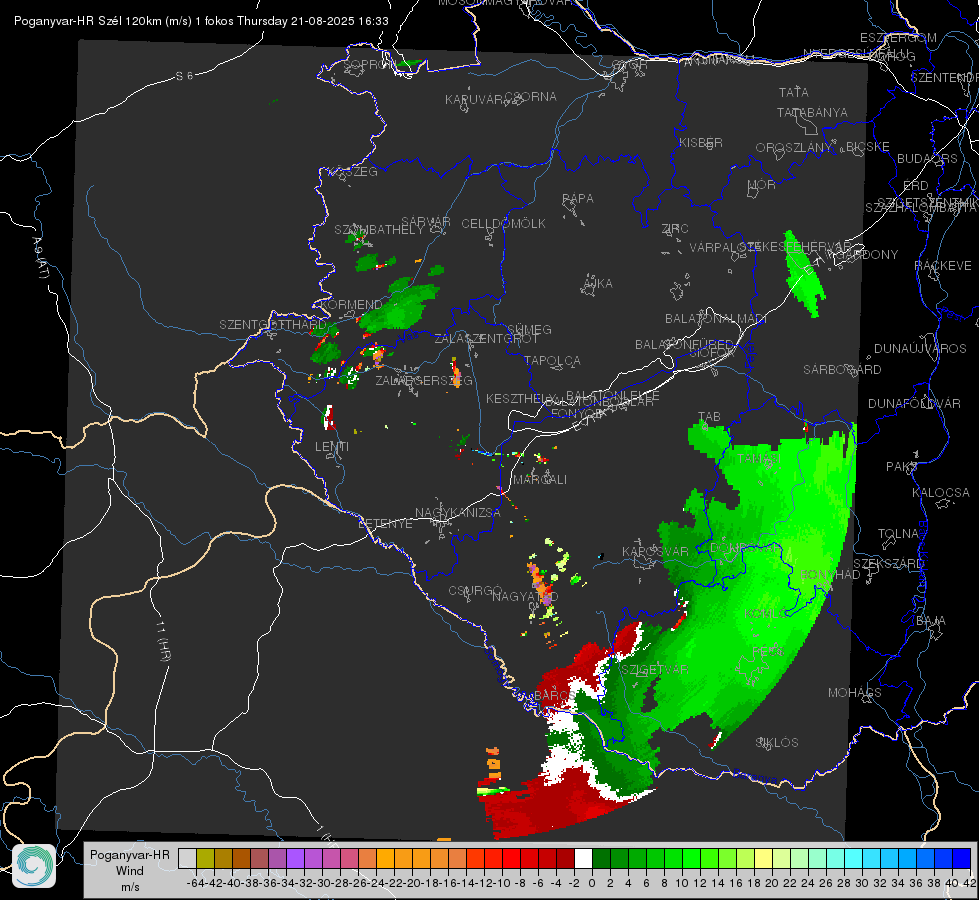The height and width of the screenshot is (900, 979).
Task: Click the DUNAFOLDVAR city label
Action: [x=914, y=404]
